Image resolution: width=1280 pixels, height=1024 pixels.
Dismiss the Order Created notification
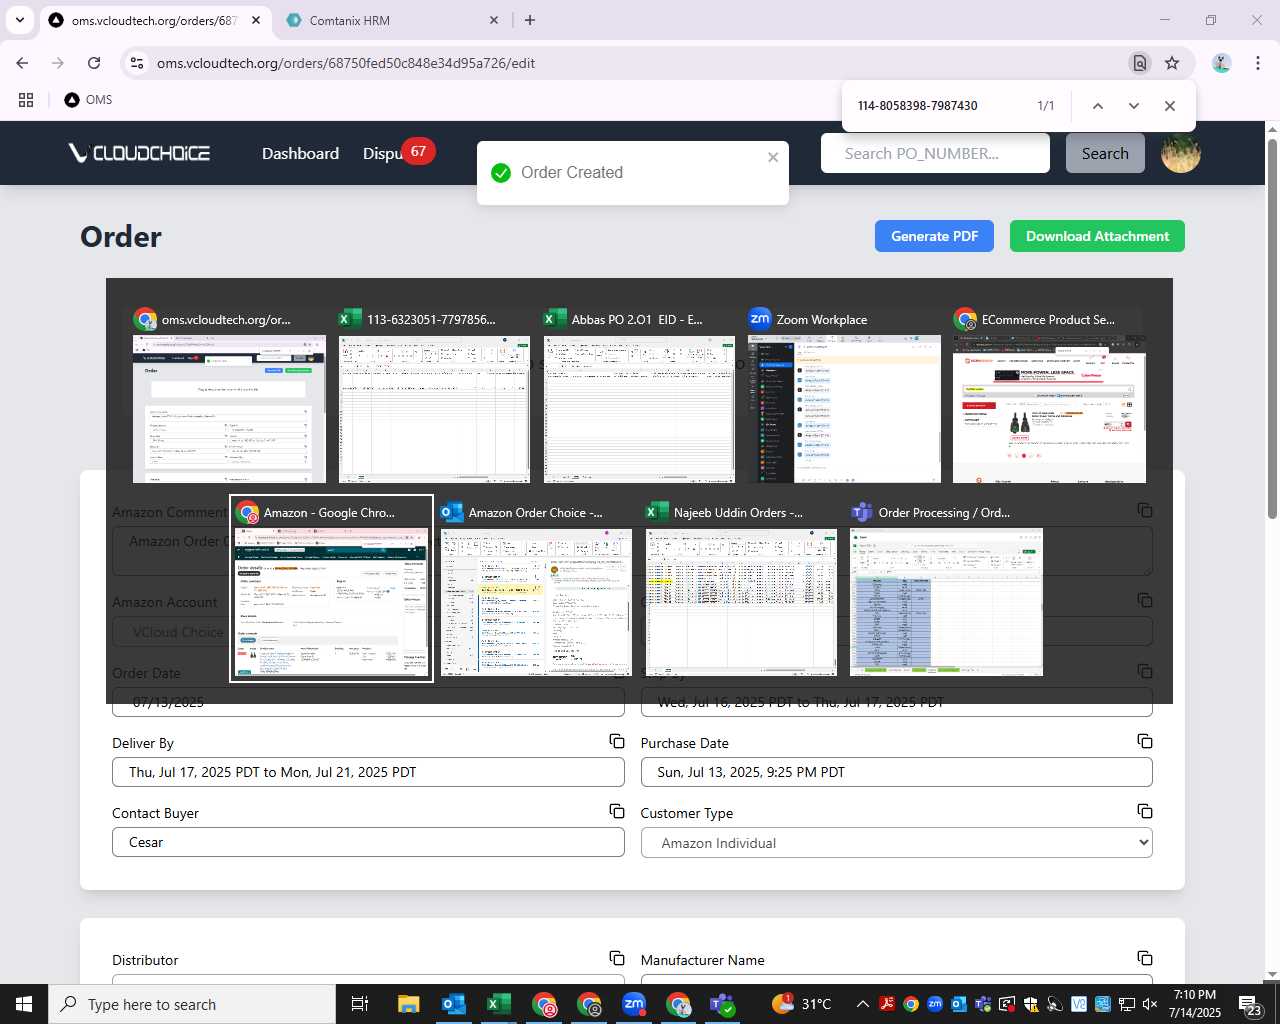click(x=773, y=157)
